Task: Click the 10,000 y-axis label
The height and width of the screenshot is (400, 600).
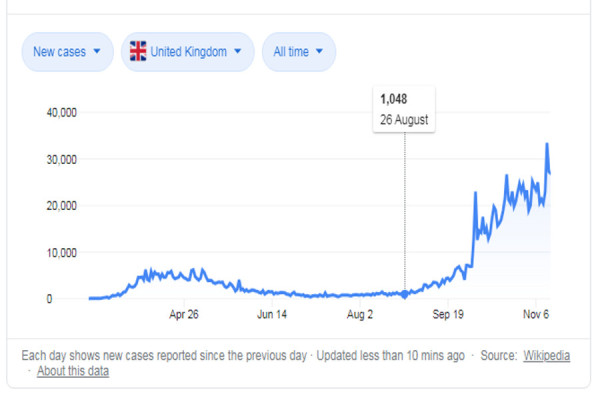Action: pyautogui.click(x=62, y=252)
